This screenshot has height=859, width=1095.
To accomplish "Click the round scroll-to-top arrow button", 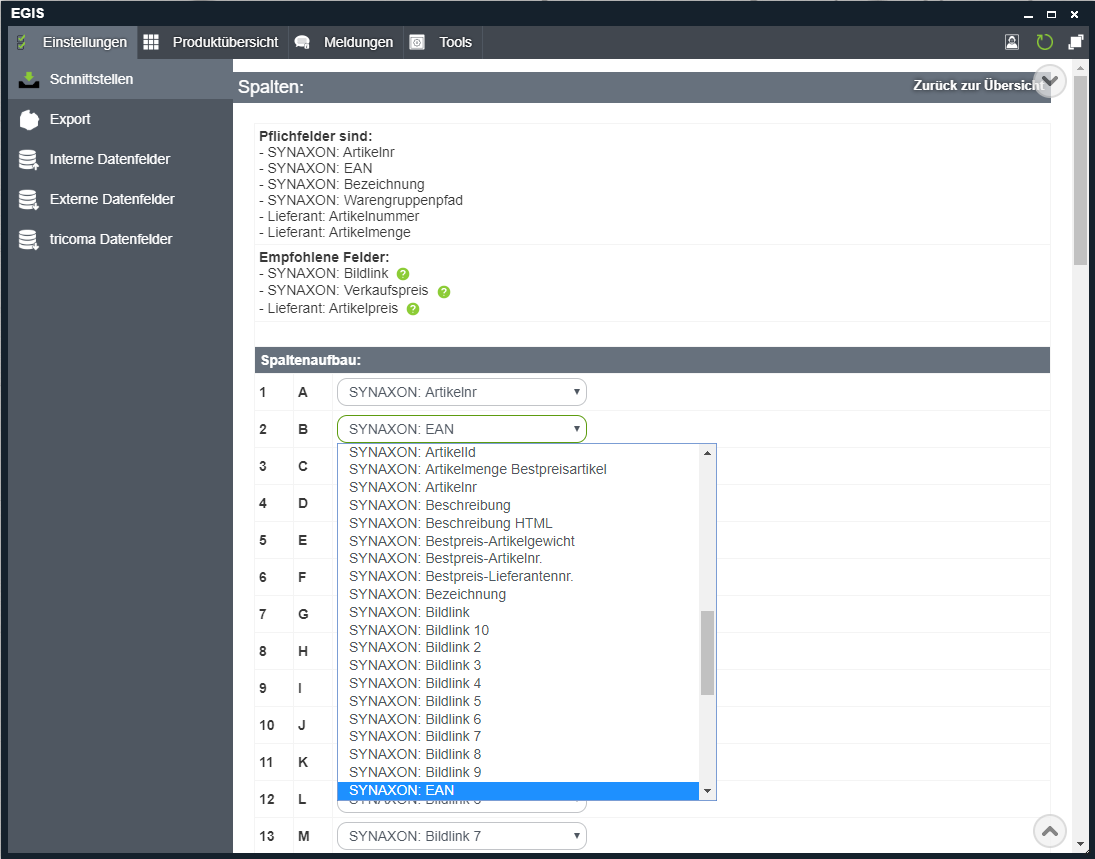I will [1050, 831].
